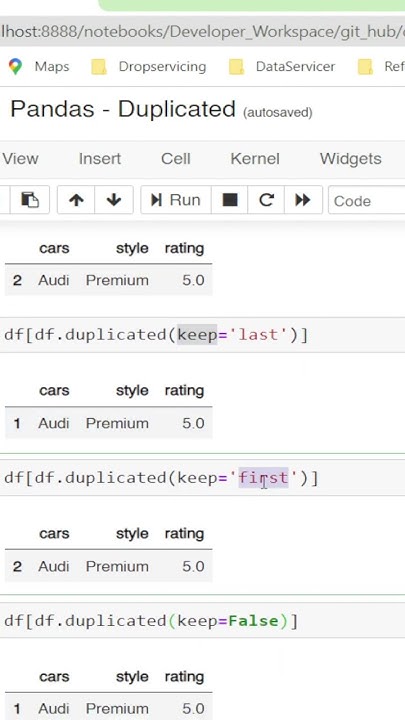Restart the kernel with circular arrow icon
Image resolution: width=405 pixels, height=720 pixels.
[x=266, y=200]
